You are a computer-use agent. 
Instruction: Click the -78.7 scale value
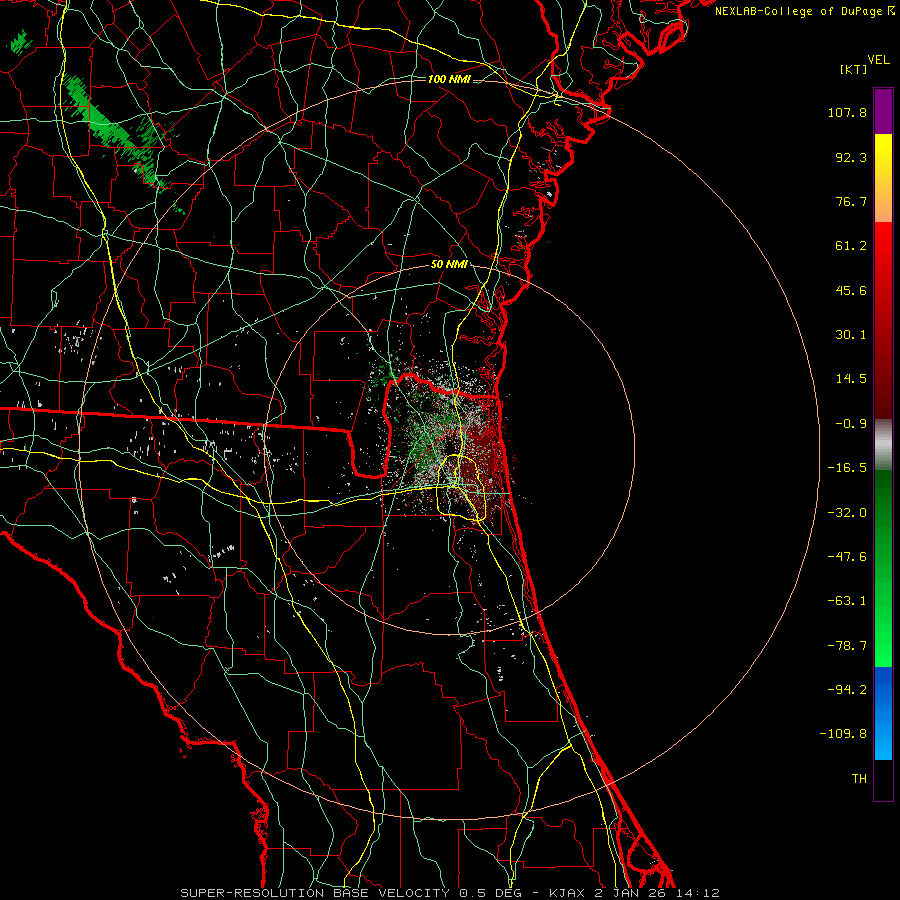847,646
